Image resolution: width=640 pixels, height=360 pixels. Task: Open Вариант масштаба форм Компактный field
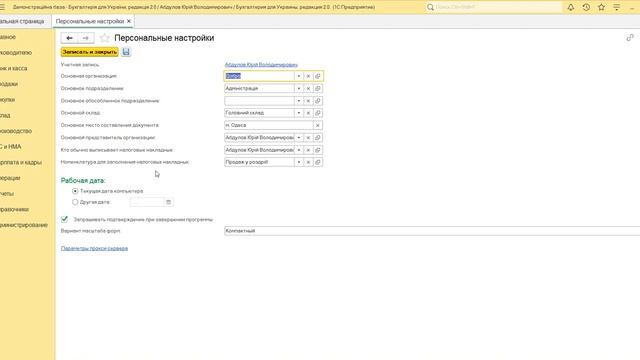pos(432,231)
